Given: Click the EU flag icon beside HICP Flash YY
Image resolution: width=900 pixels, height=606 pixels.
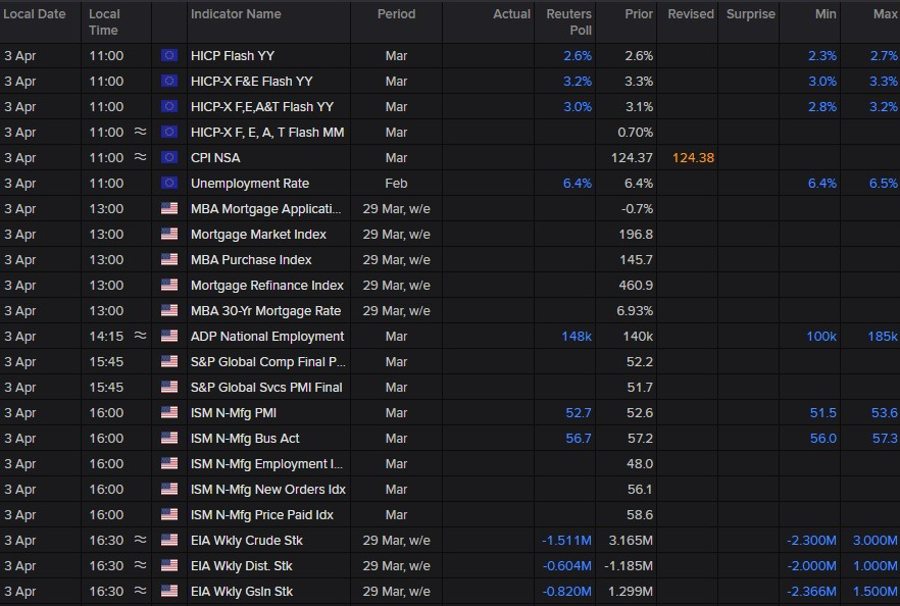Looking at the screenshot, I should (x=169, y=55).
